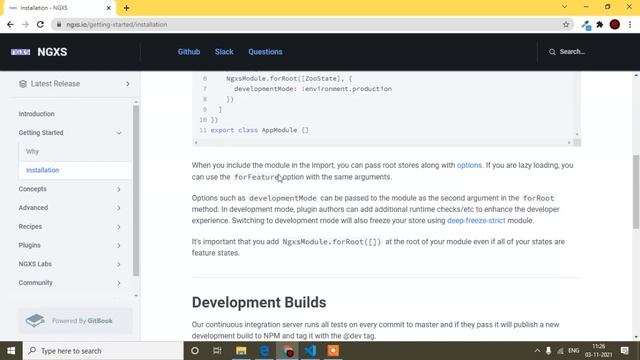Image resolution: width=640 pixels, height=360 pixels.
Task: Open the orange recorder app on taskbar
Action: 333,351
